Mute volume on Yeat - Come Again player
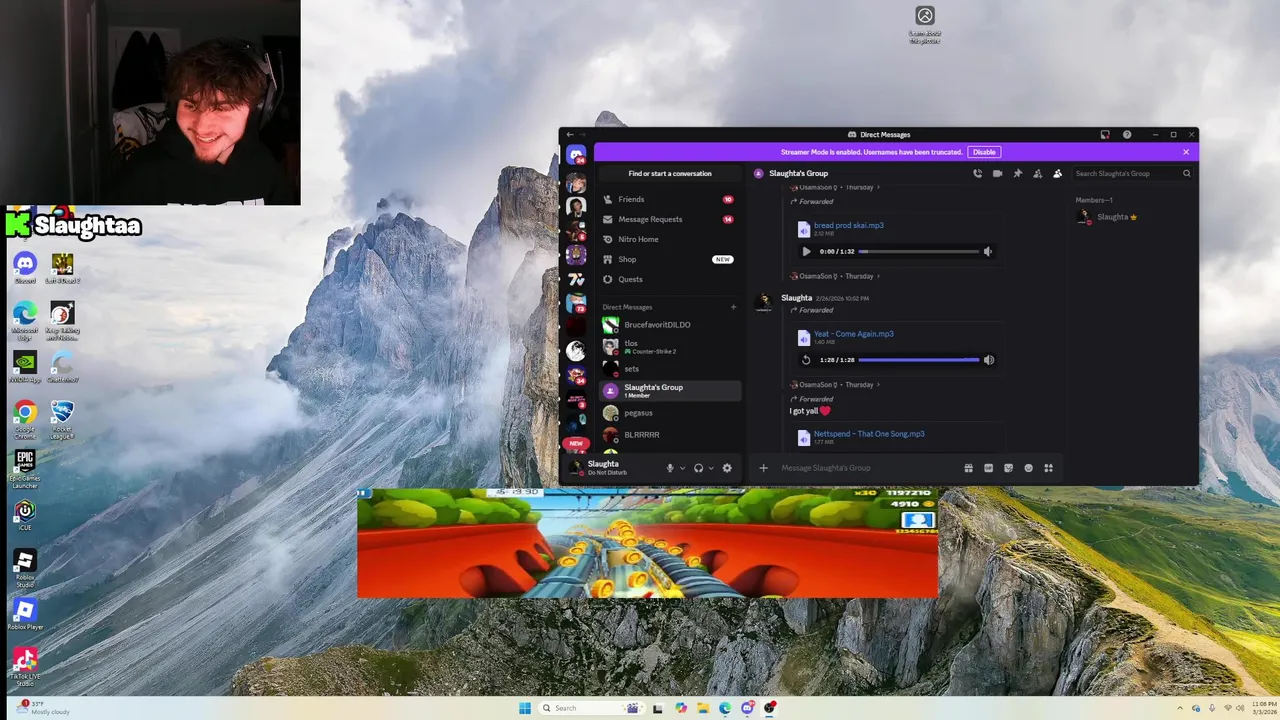The height and width of the screenshot is (720, 1280). tap(989, 360)
